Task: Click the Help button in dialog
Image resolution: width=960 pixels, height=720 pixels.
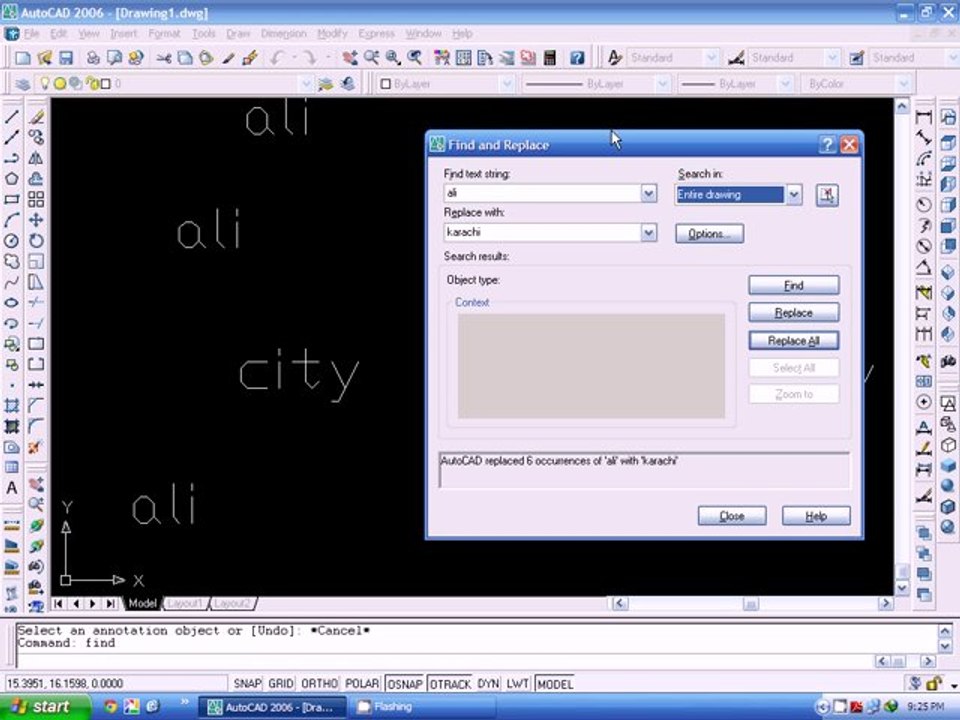Action: (x=816, y=516)
